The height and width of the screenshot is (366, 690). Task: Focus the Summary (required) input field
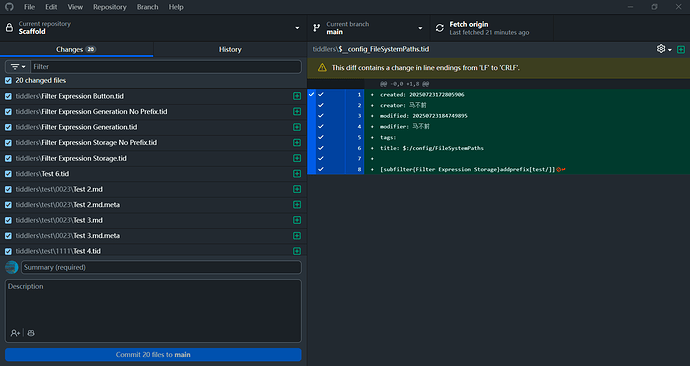[161, 267]
